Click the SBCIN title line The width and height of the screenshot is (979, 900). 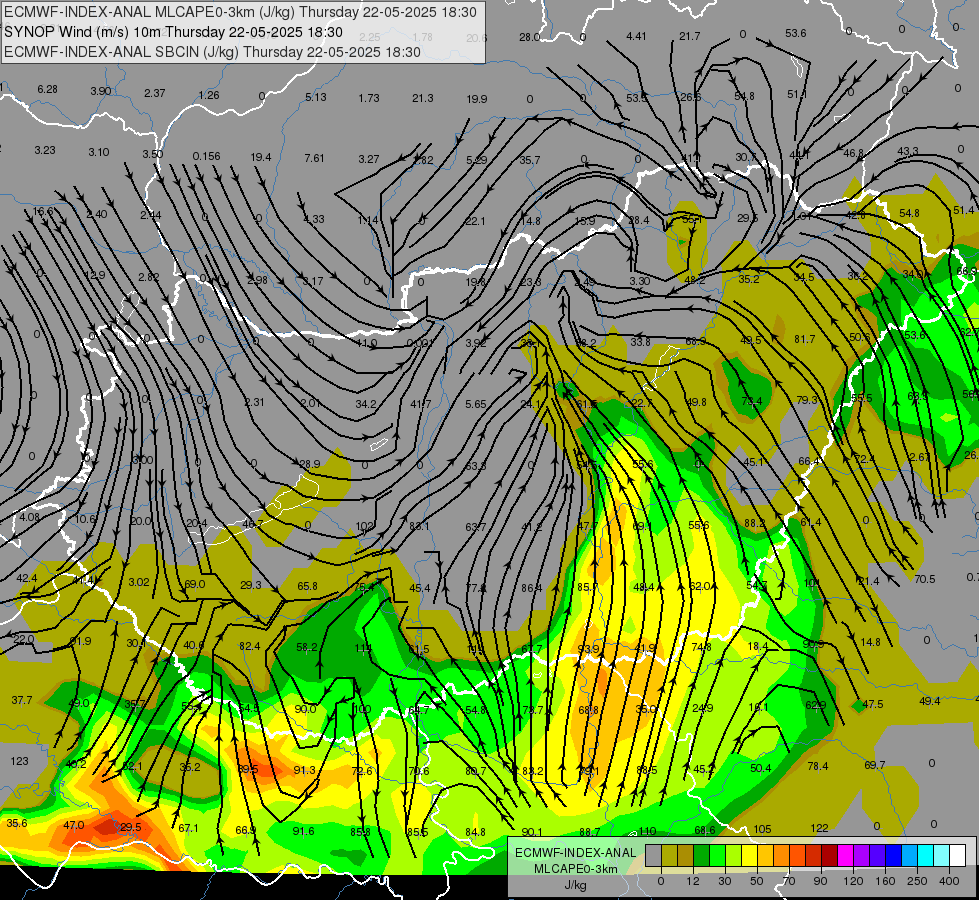(212, 52)
